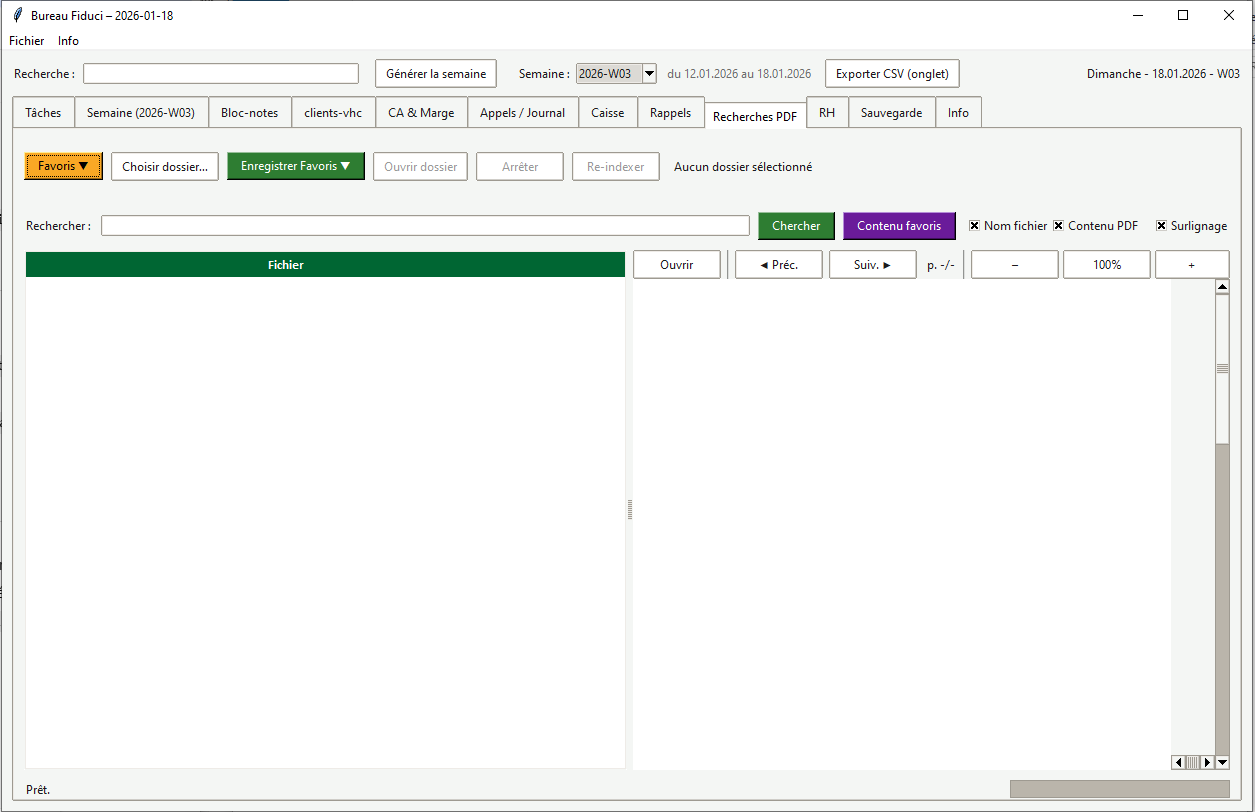Click the Exporter CSV (onglet) button
The width and height of the screenshot is (1255, 812).
891,74
